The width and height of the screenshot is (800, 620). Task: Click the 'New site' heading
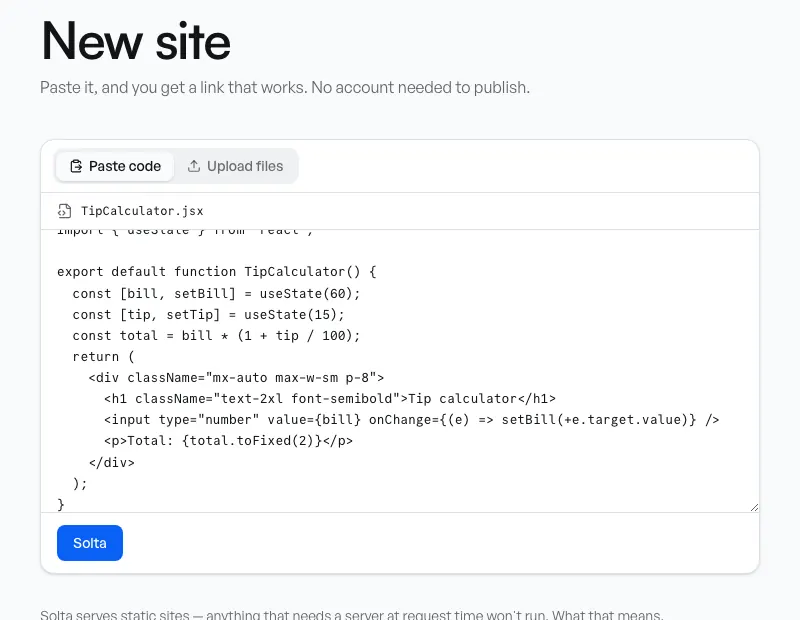[x=136, y=42]
